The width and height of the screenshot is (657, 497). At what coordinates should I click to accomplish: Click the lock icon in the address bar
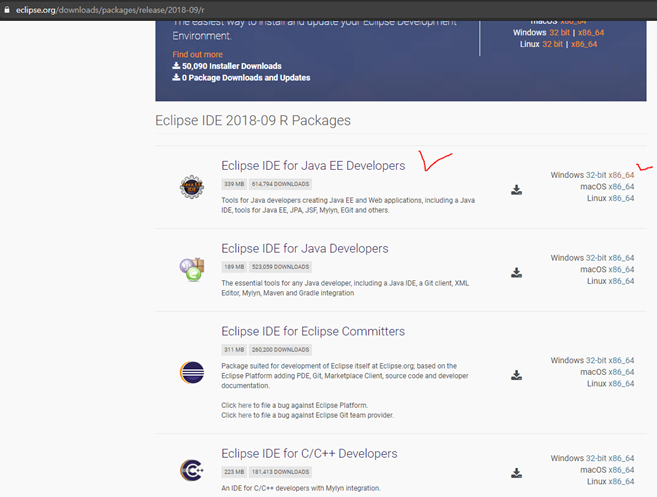pos(7,10)
